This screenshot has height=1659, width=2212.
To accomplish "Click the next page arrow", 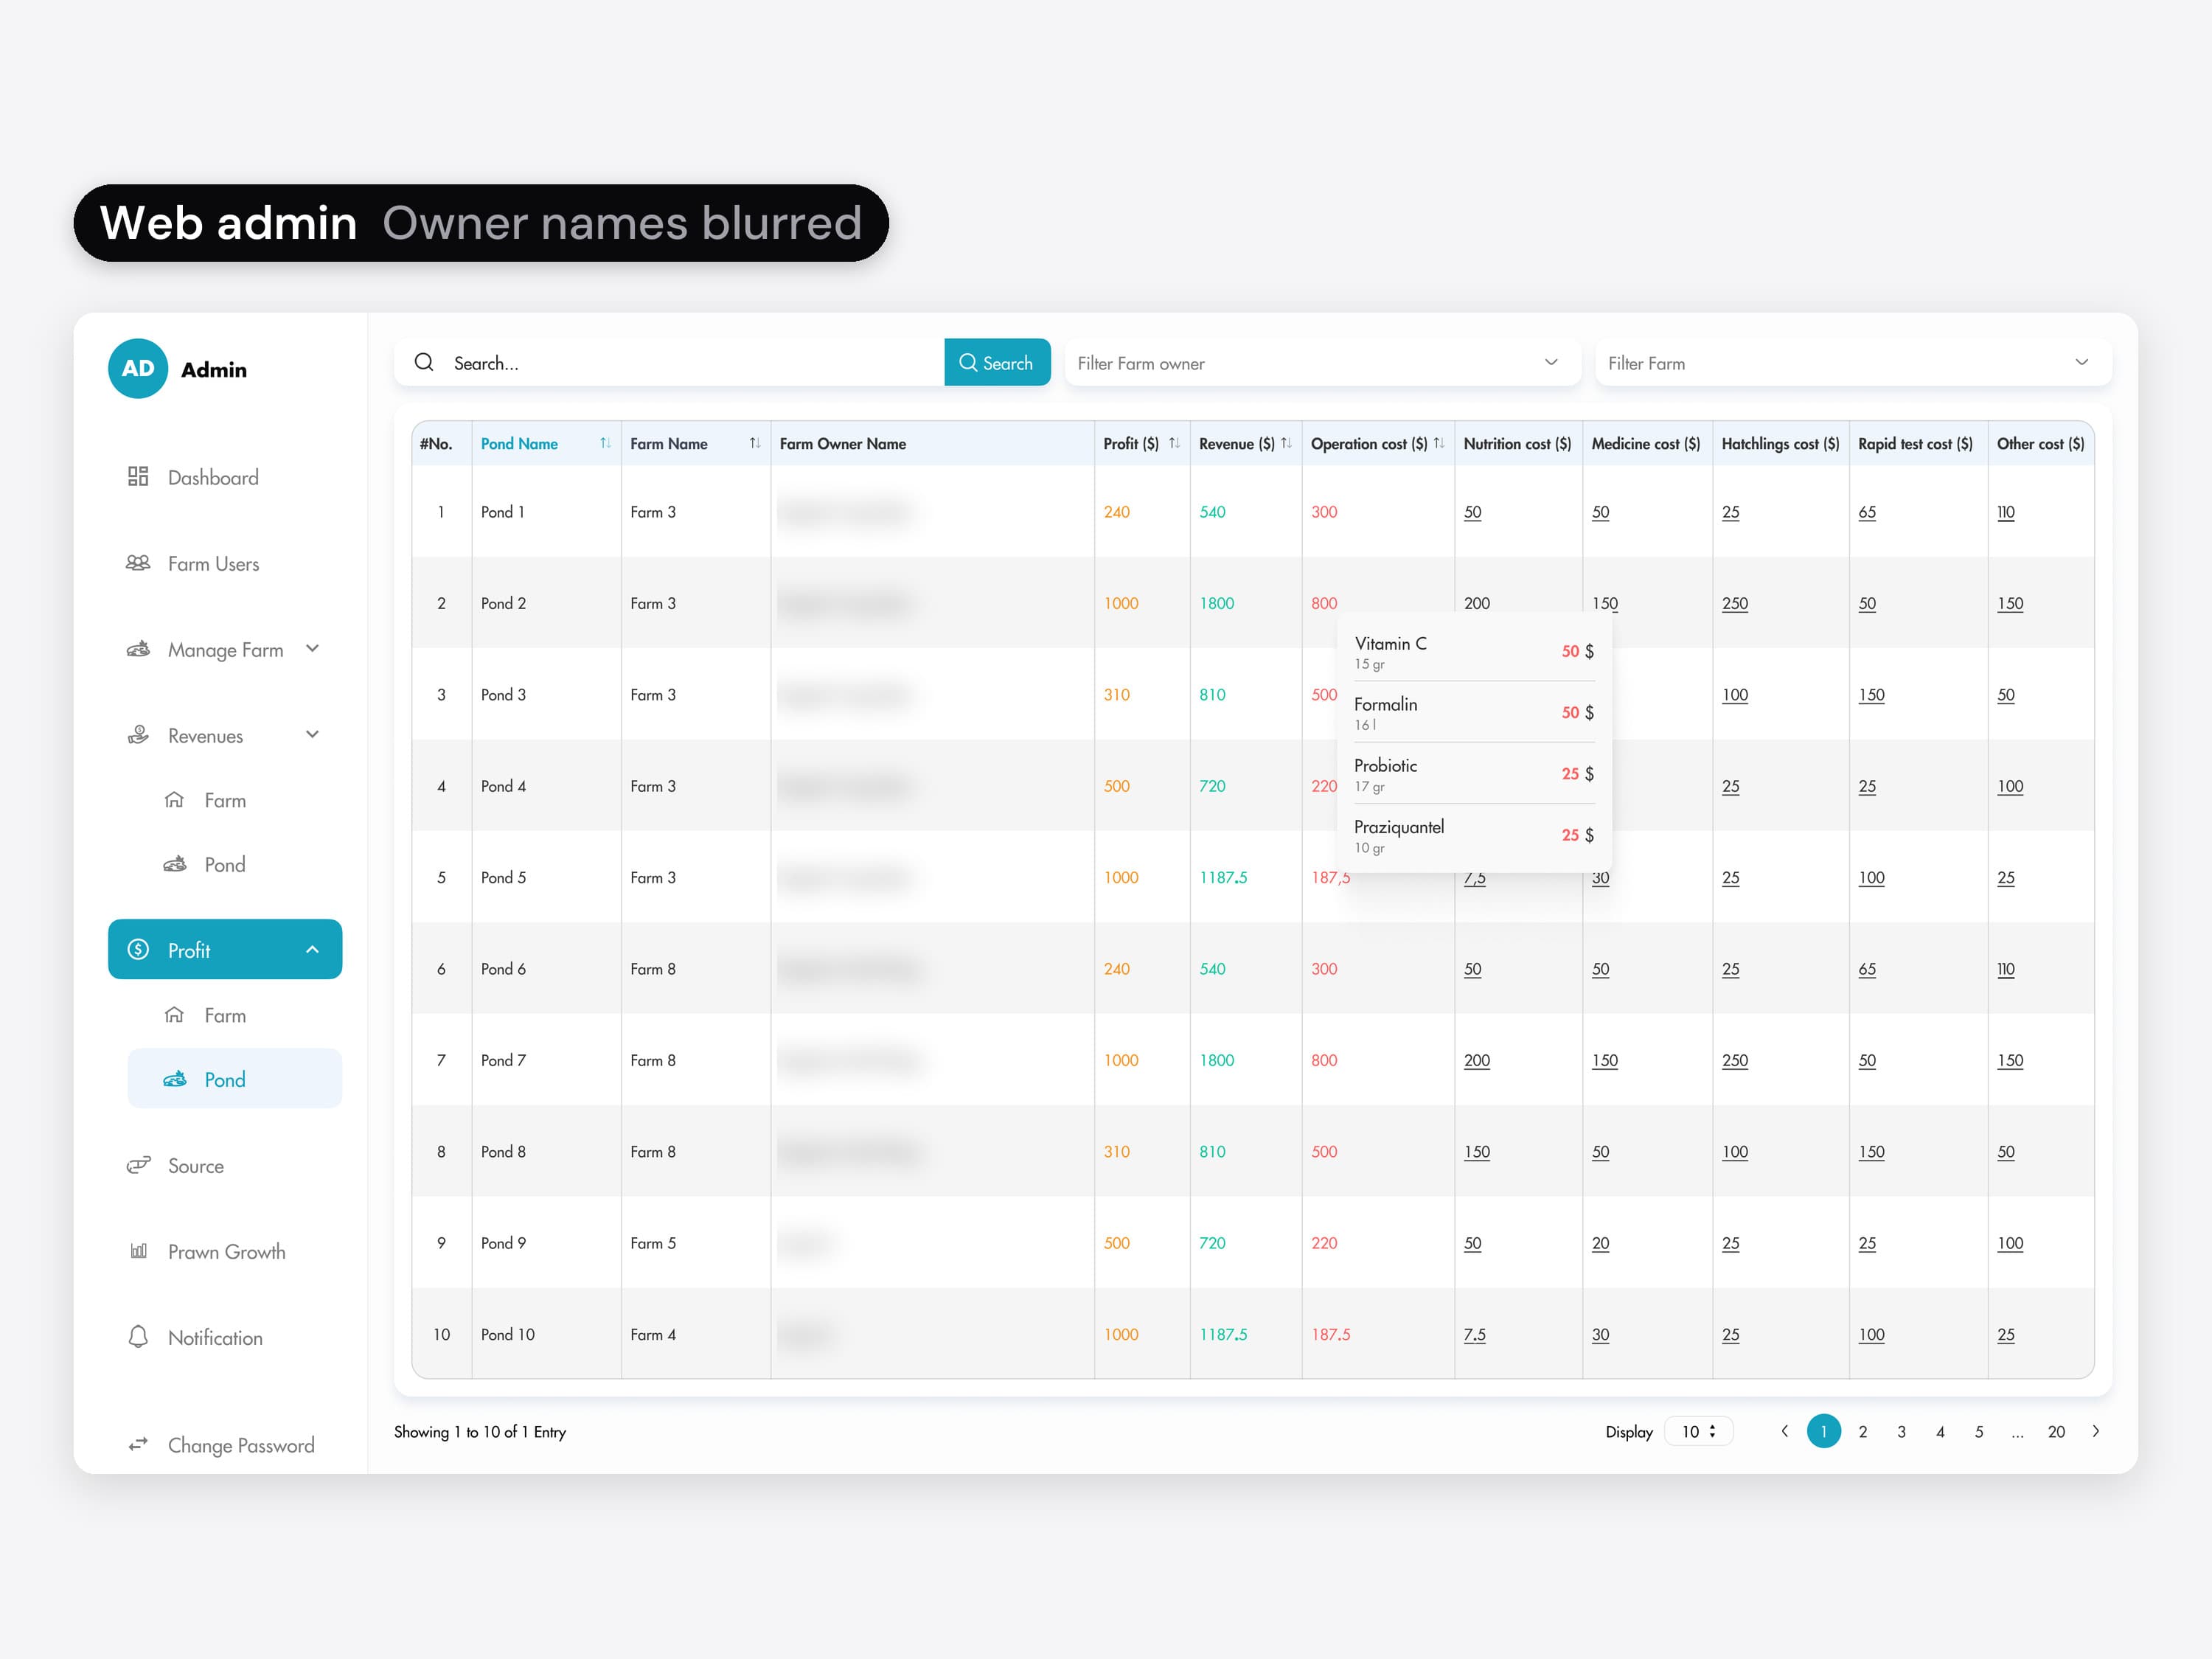I will pos(2095,1431).
